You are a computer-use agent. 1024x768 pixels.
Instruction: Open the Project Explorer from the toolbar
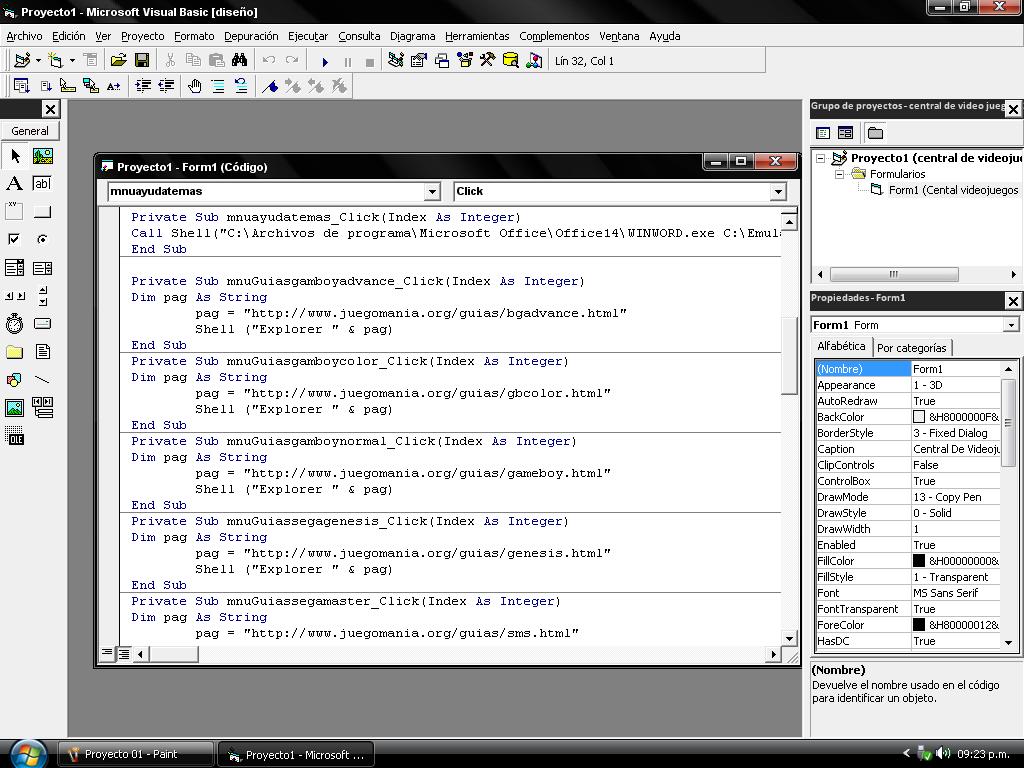pyautogui.click(x=395, y=61)
